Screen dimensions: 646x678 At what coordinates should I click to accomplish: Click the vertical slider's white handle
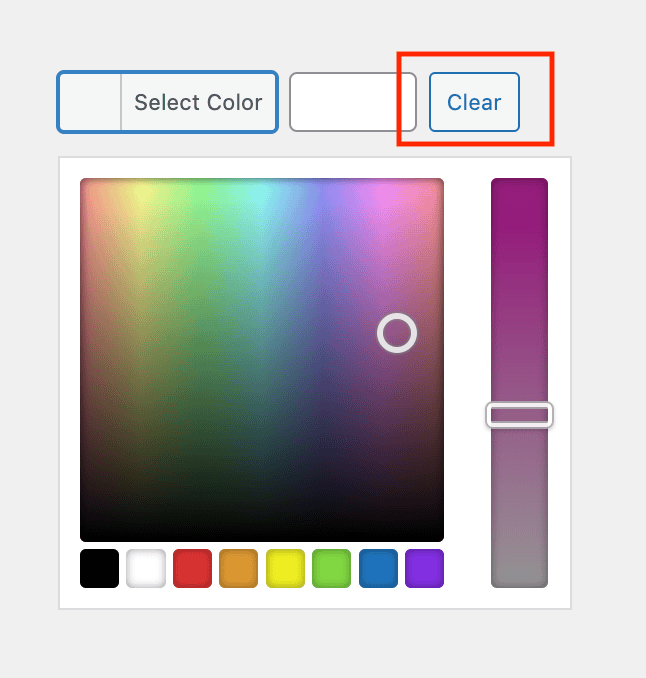point(519,415)
